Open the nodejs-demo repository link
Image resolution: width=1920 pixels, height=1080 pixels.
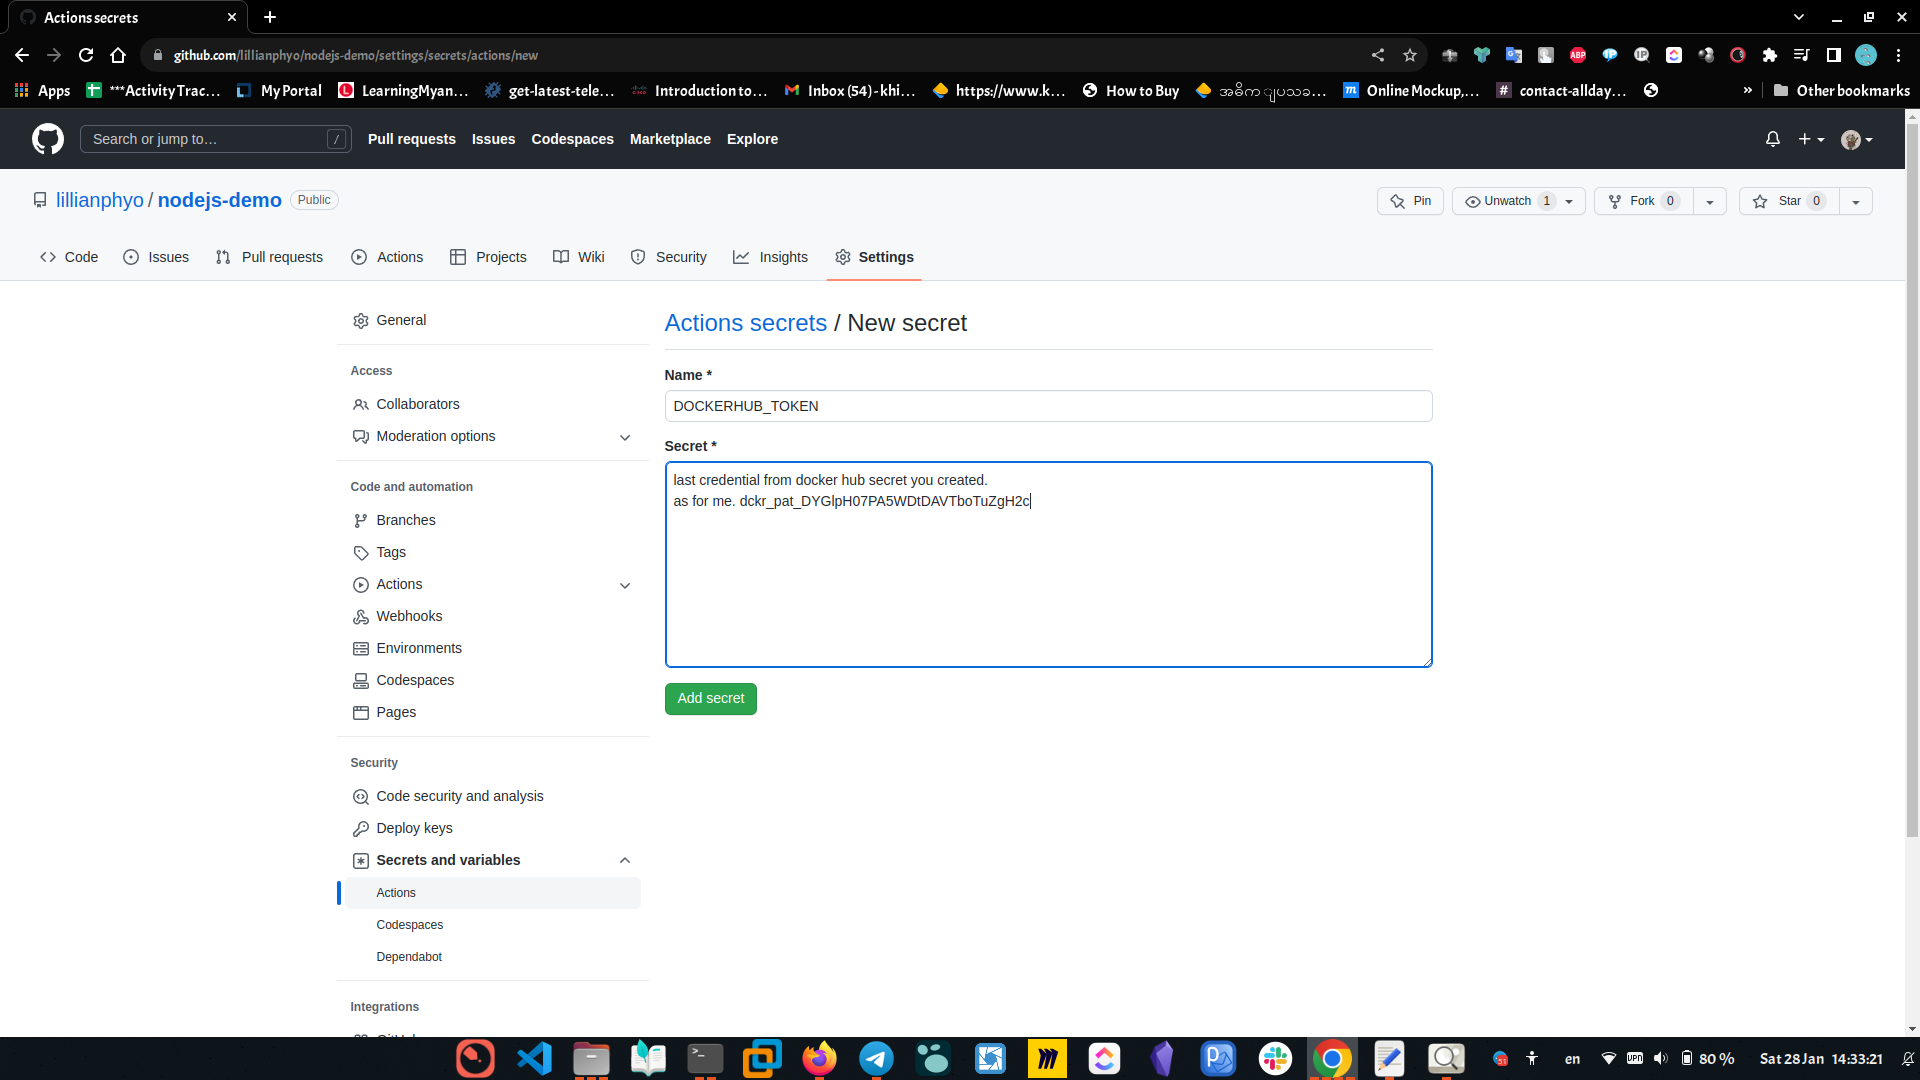point(219,200)
